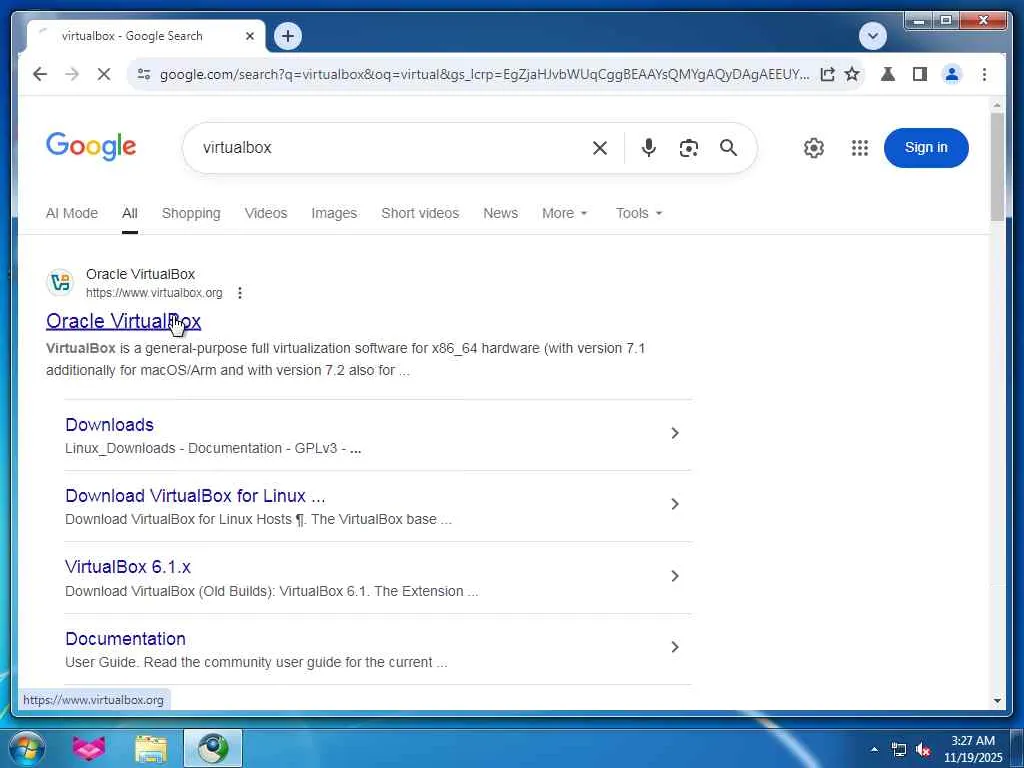Select the All results tab

(x=129, y=214)
